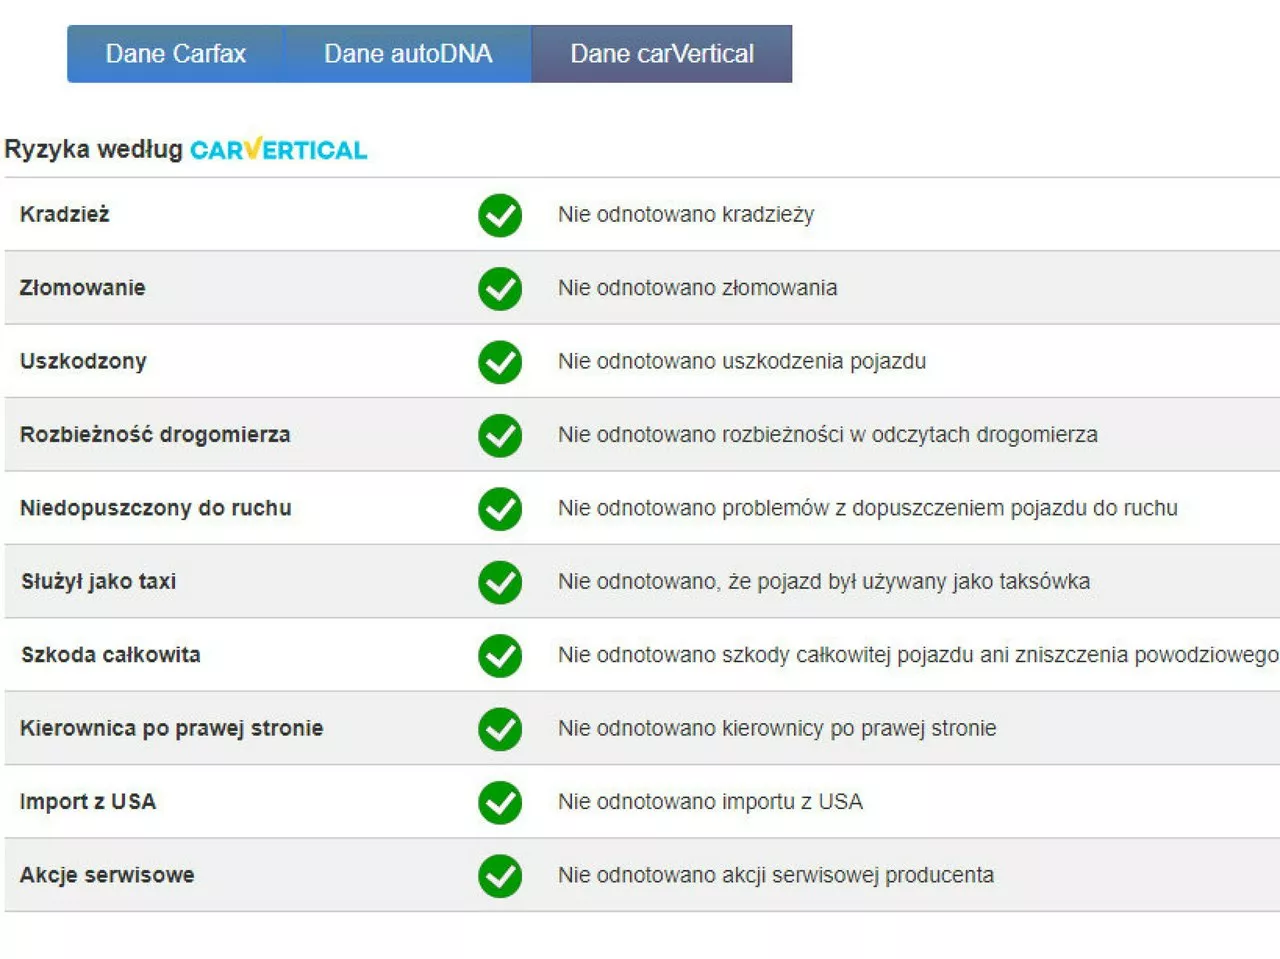The image size is (1280, 959).
Task: Click the green check for Służył jako taxi
Action: [499, 582]
